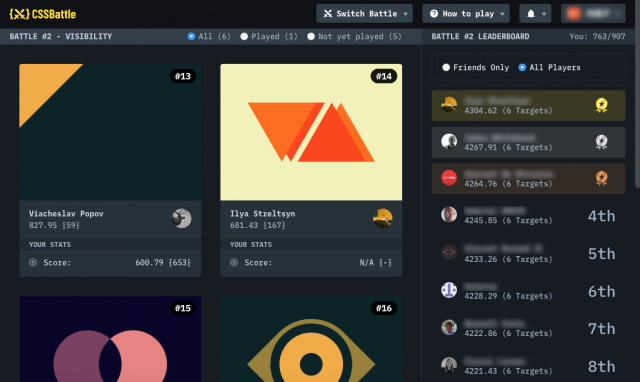
Task: Click the question mark icon in How to play
Action: (434, 14)
